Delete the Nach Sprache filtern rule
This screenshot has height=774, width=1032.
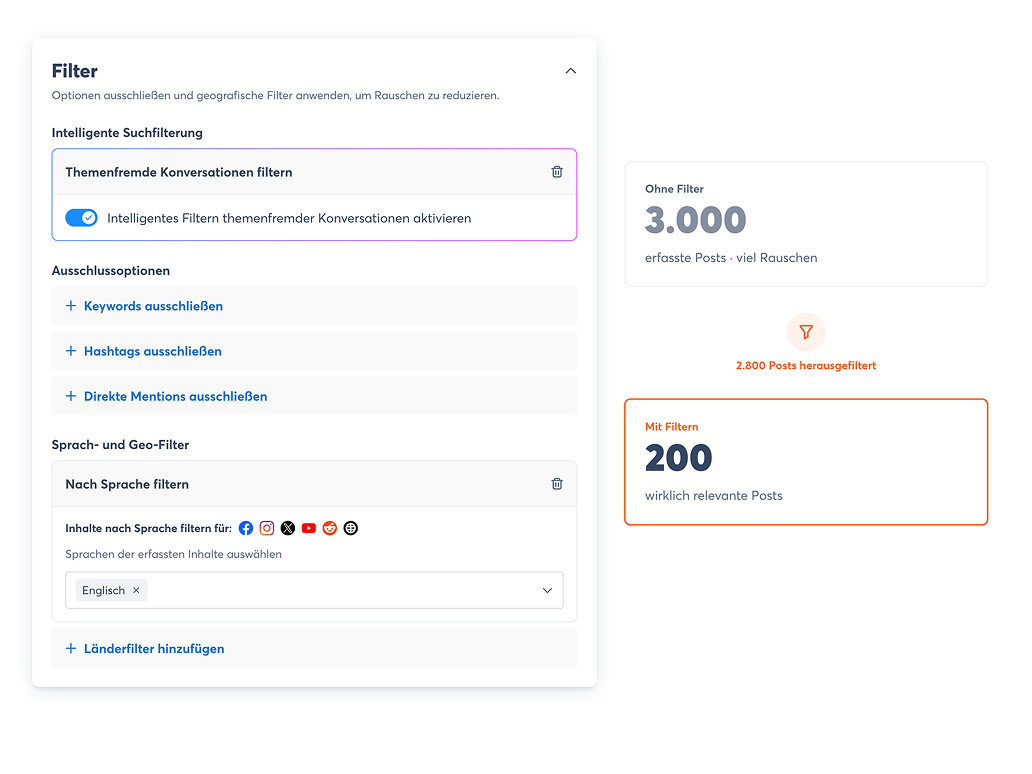pyautogui.click(x=557, y=484)
